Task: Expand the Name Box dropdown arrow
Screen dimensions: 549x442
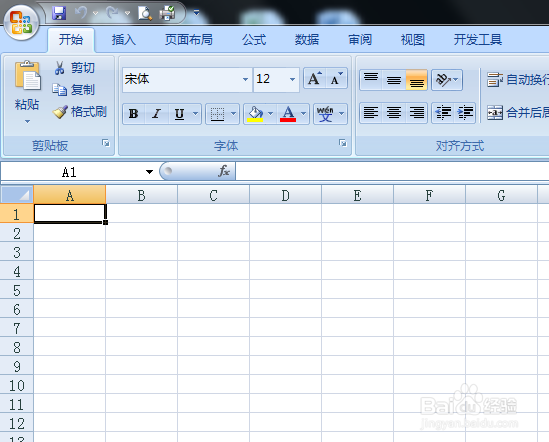Action: coord(150,172)
